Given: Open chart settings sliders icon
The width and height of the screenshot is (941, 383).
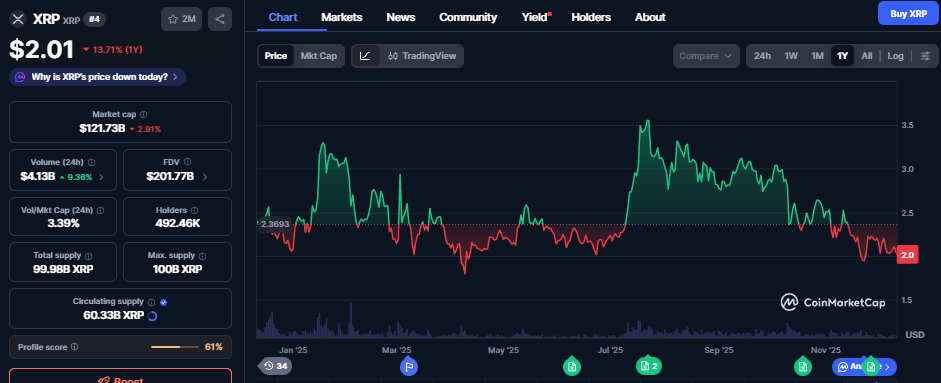Looking at the screenshot, I should (x=925, y=56).
